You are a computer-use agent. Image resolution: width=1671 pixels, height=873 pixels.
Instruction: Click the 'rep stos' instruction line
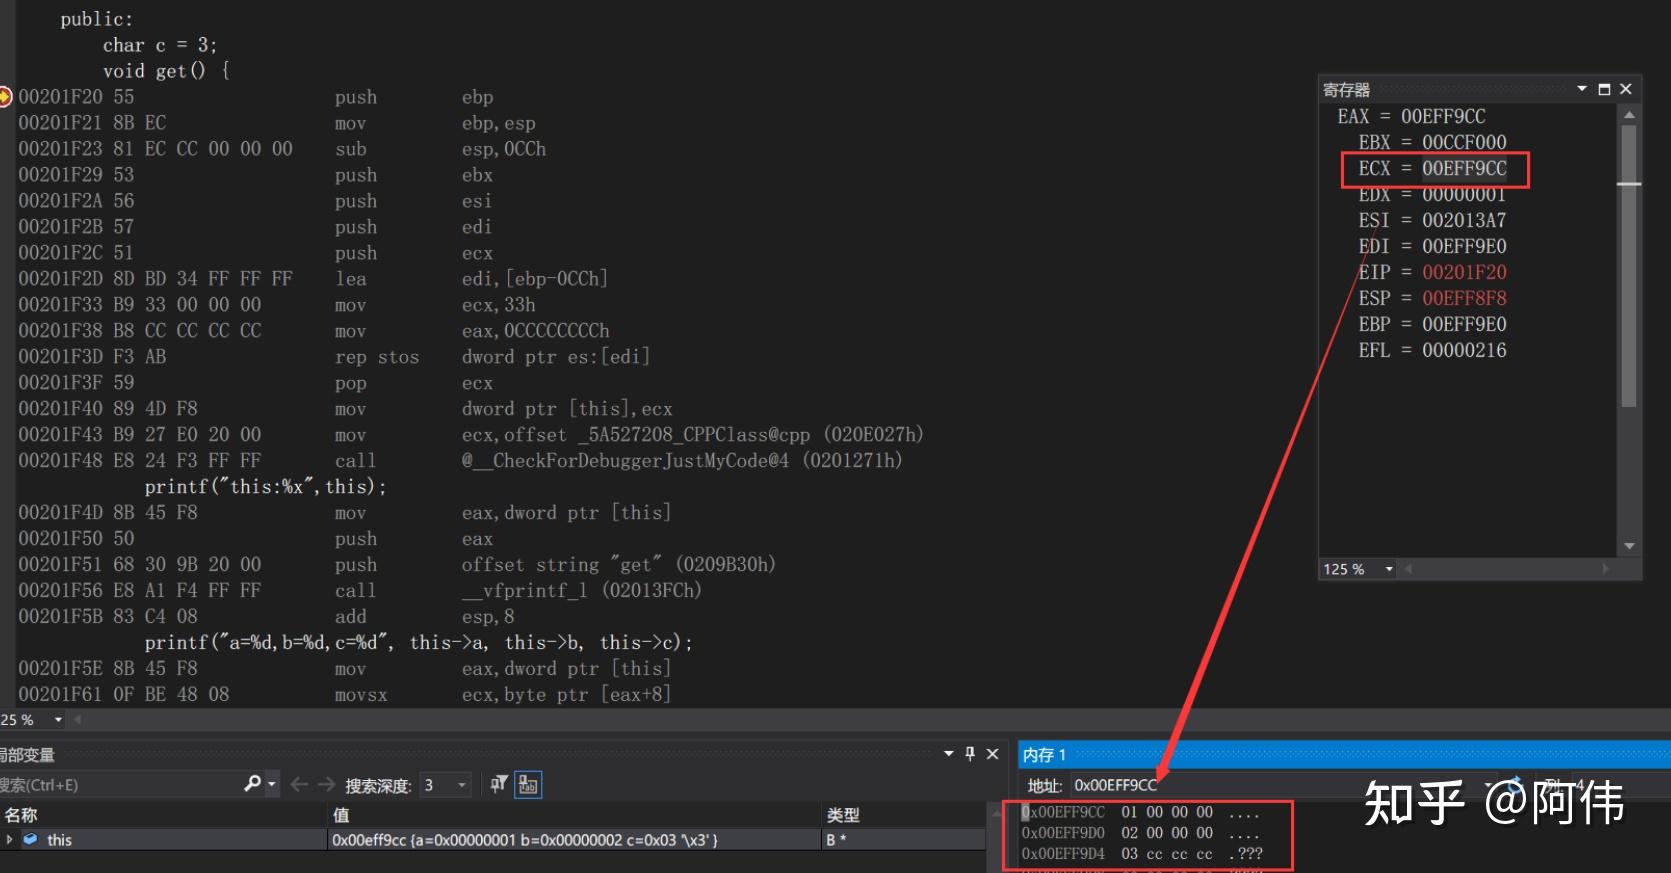(x=334, y=357)
